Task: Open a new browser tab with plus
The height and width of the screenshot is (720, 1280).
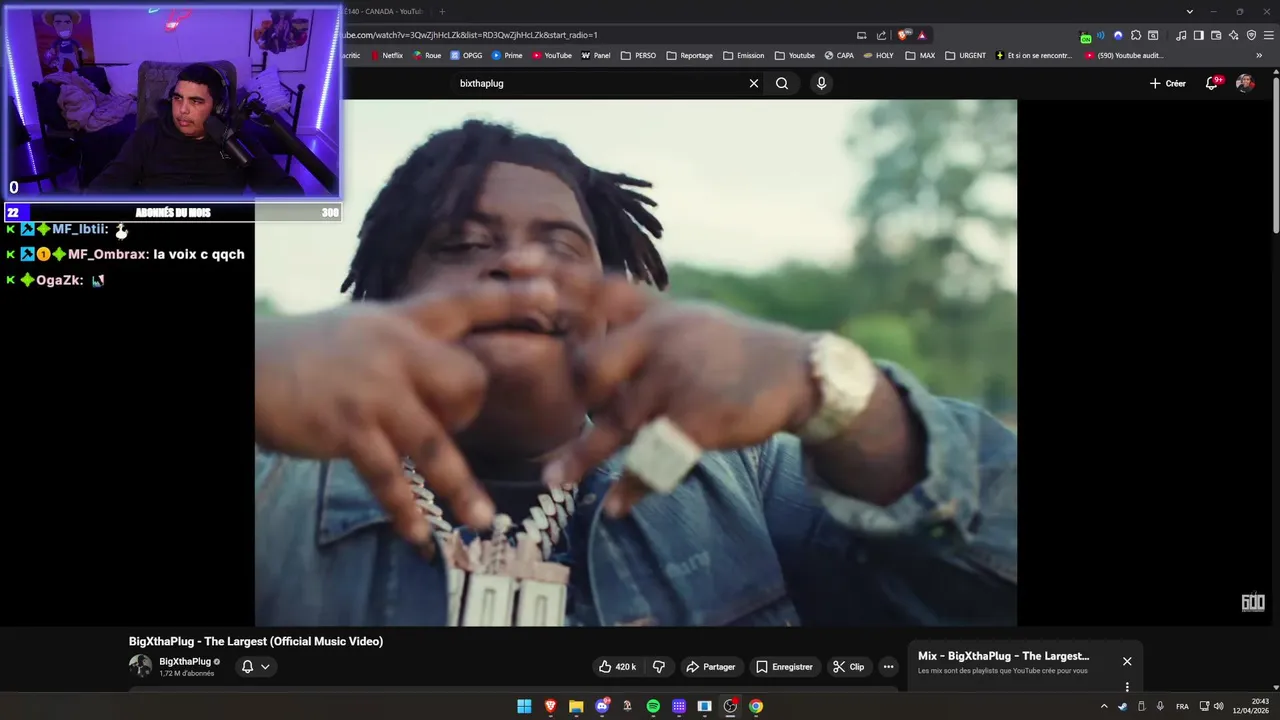Action: (442, 11)
